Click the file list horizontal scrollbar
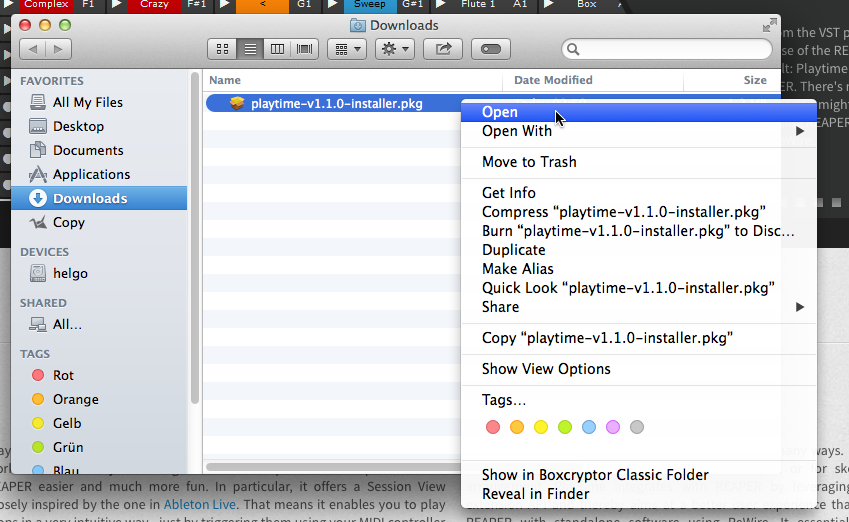This screenshot has width=849, height=522. pyautogui.click(x=333, y=467)
